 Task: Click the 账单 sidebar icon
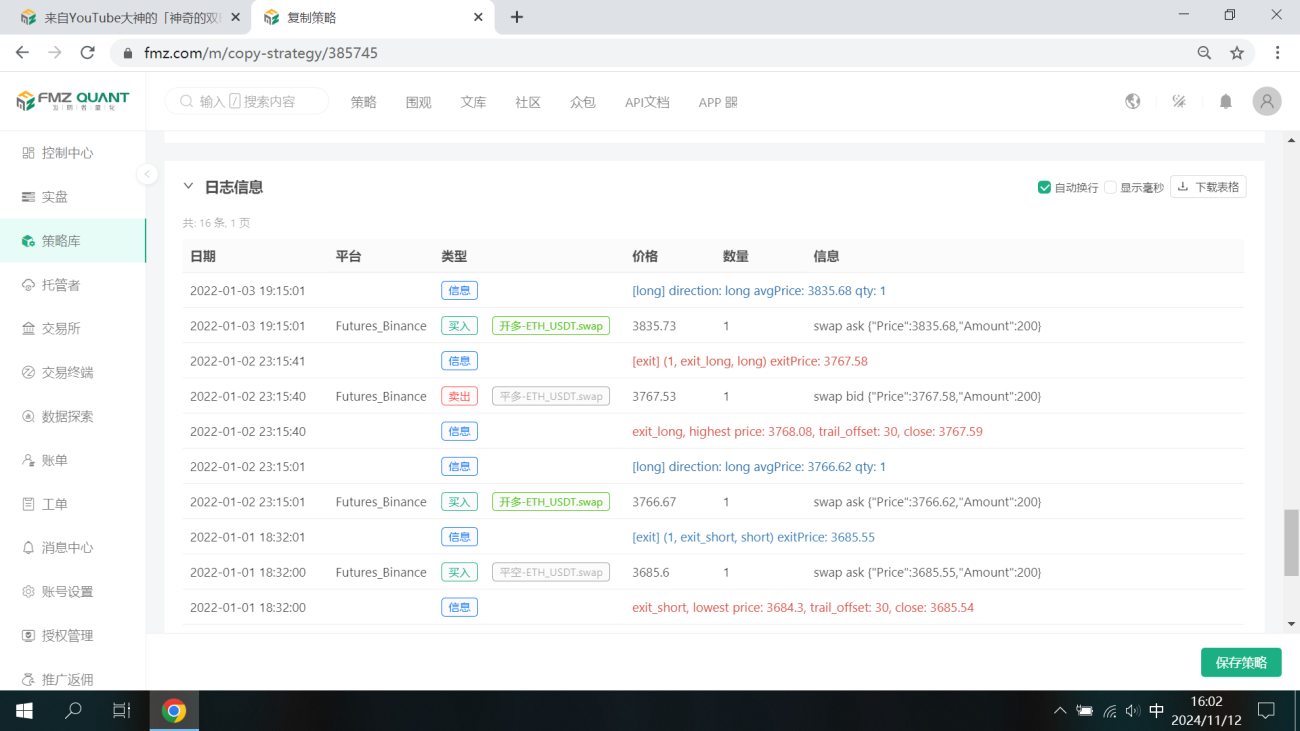coord(28,460)
